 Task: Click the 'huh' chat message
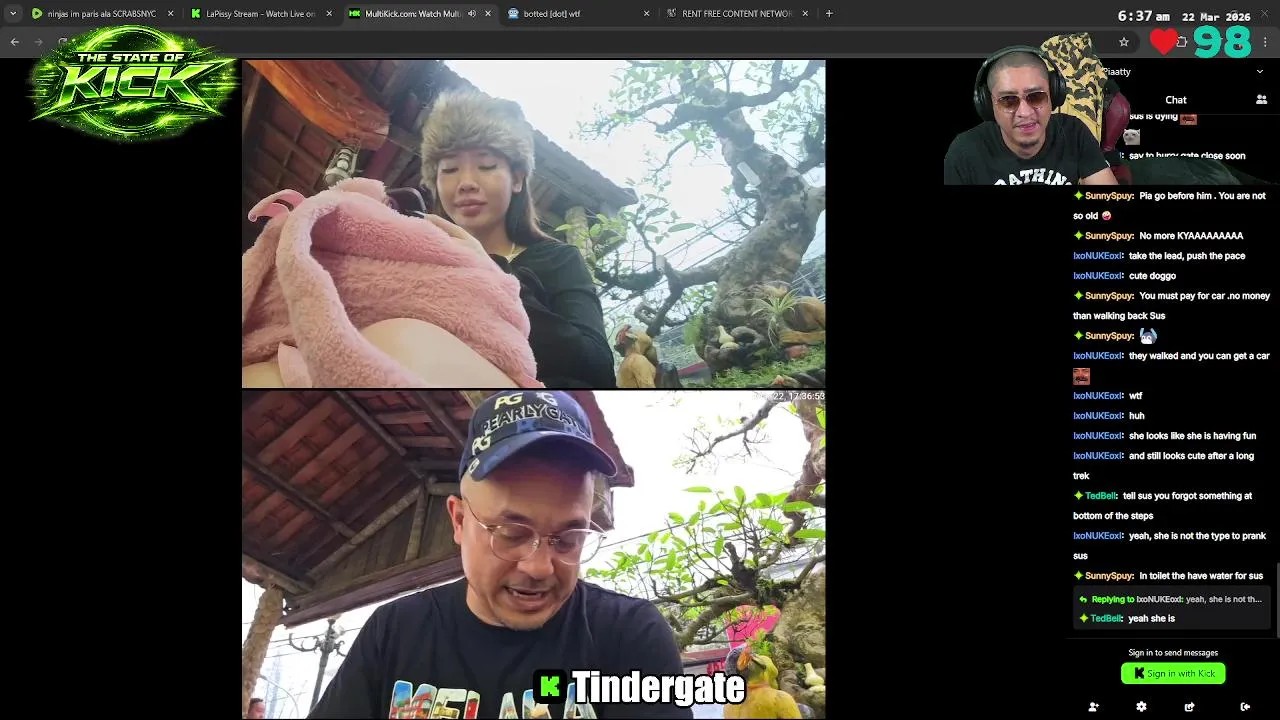click(x=1136, y=416)
